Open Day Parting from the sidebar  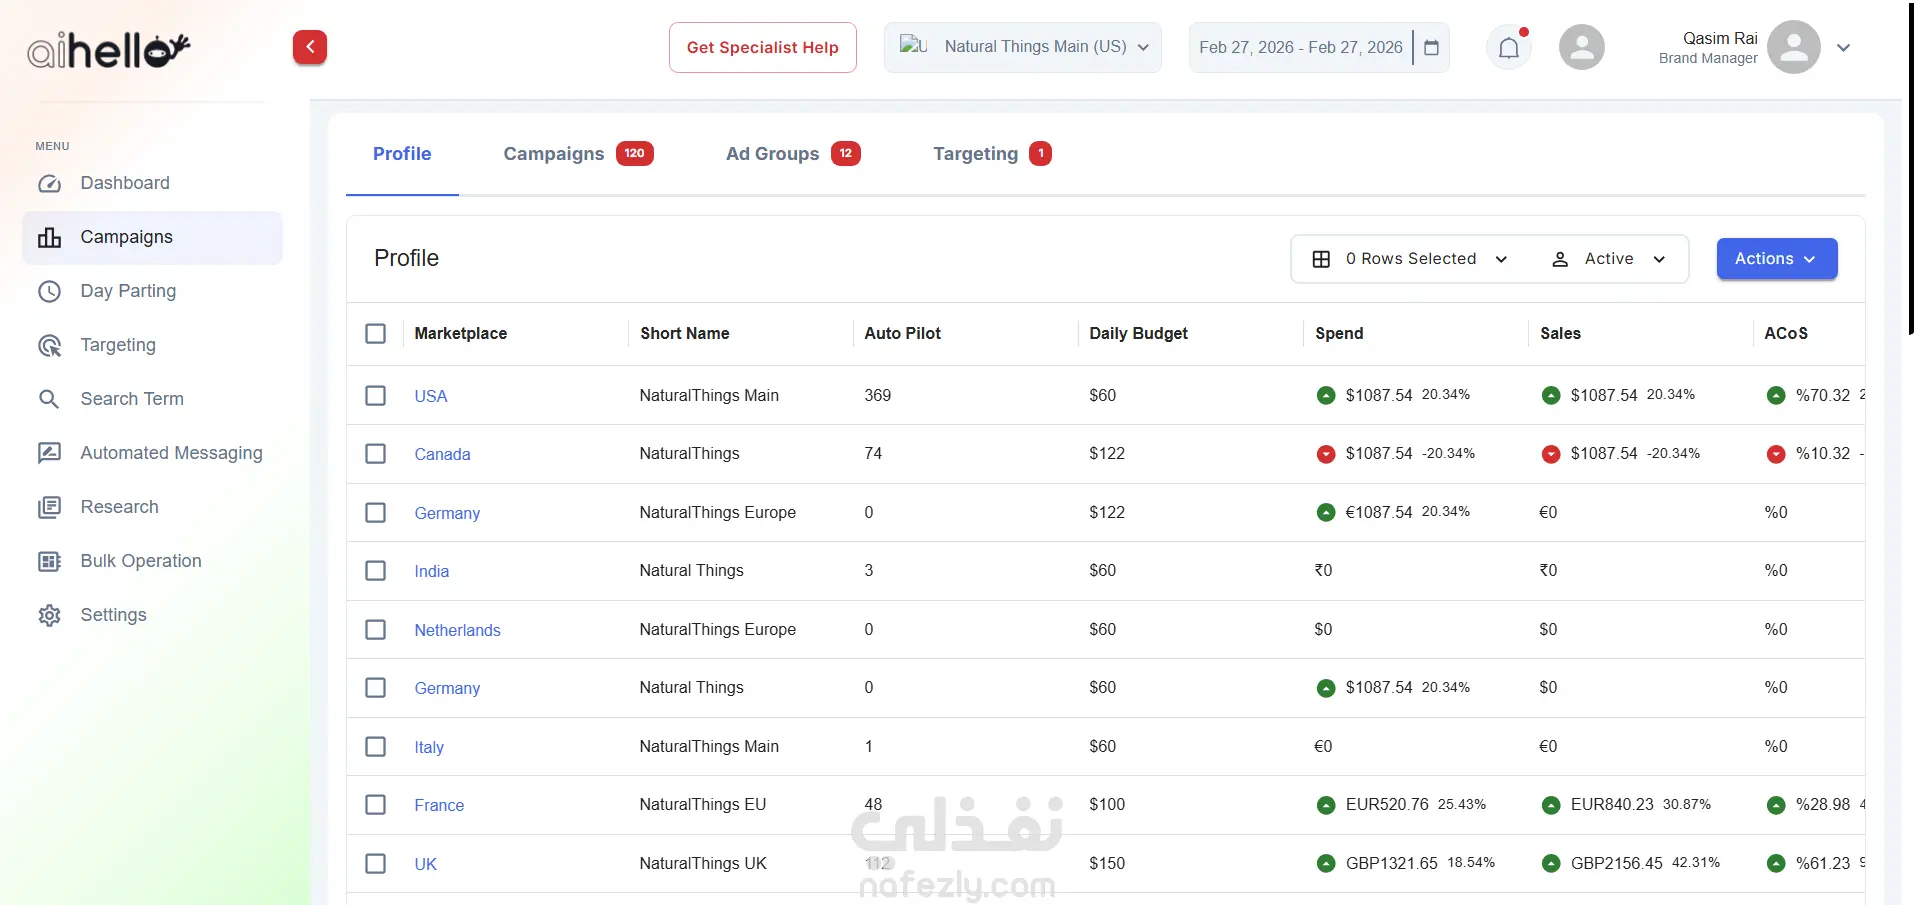(x=152, y=291)
